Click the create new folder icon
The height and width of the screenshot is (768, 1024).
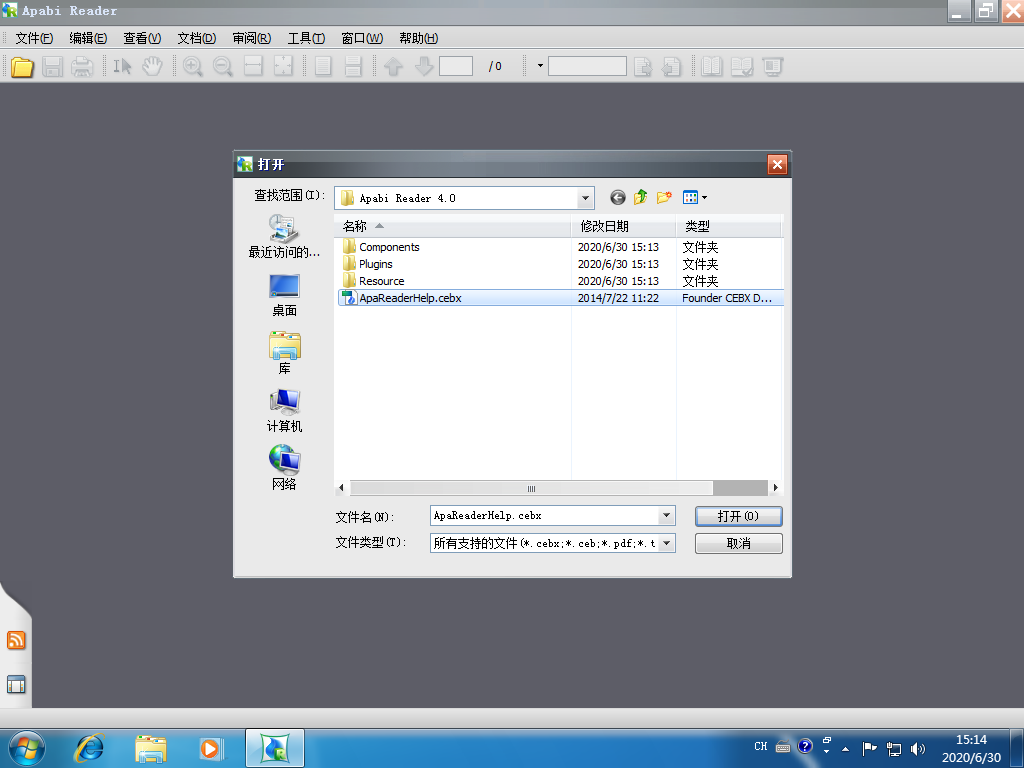click(664, 197)
